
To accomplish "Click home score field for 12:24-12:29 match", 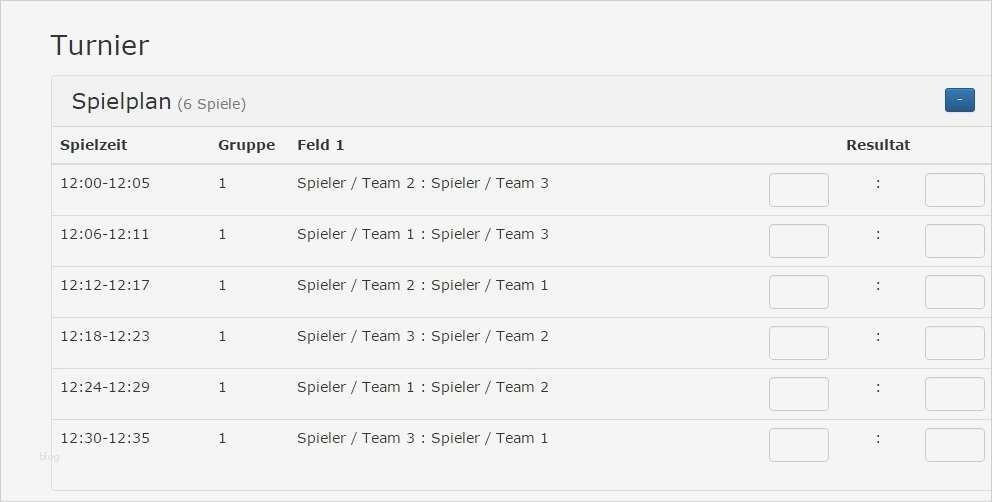I will 798,394.
